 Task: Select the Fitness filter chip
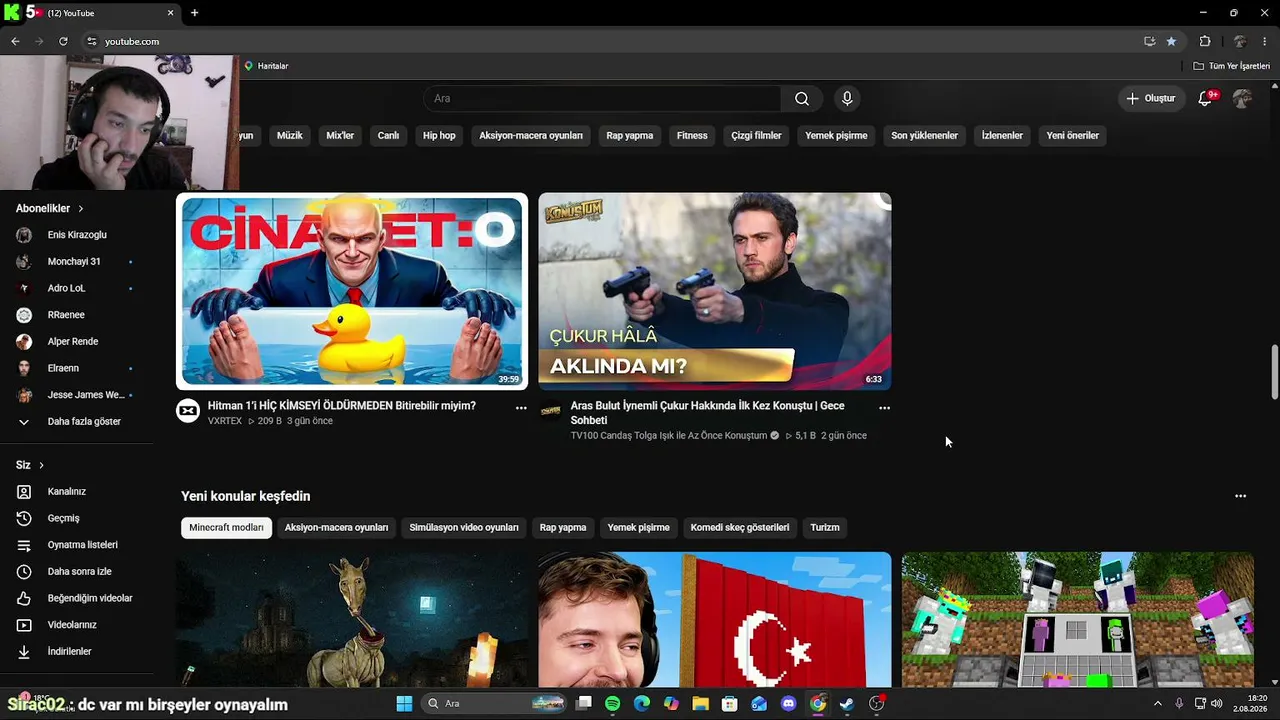[x=692, y=135]
